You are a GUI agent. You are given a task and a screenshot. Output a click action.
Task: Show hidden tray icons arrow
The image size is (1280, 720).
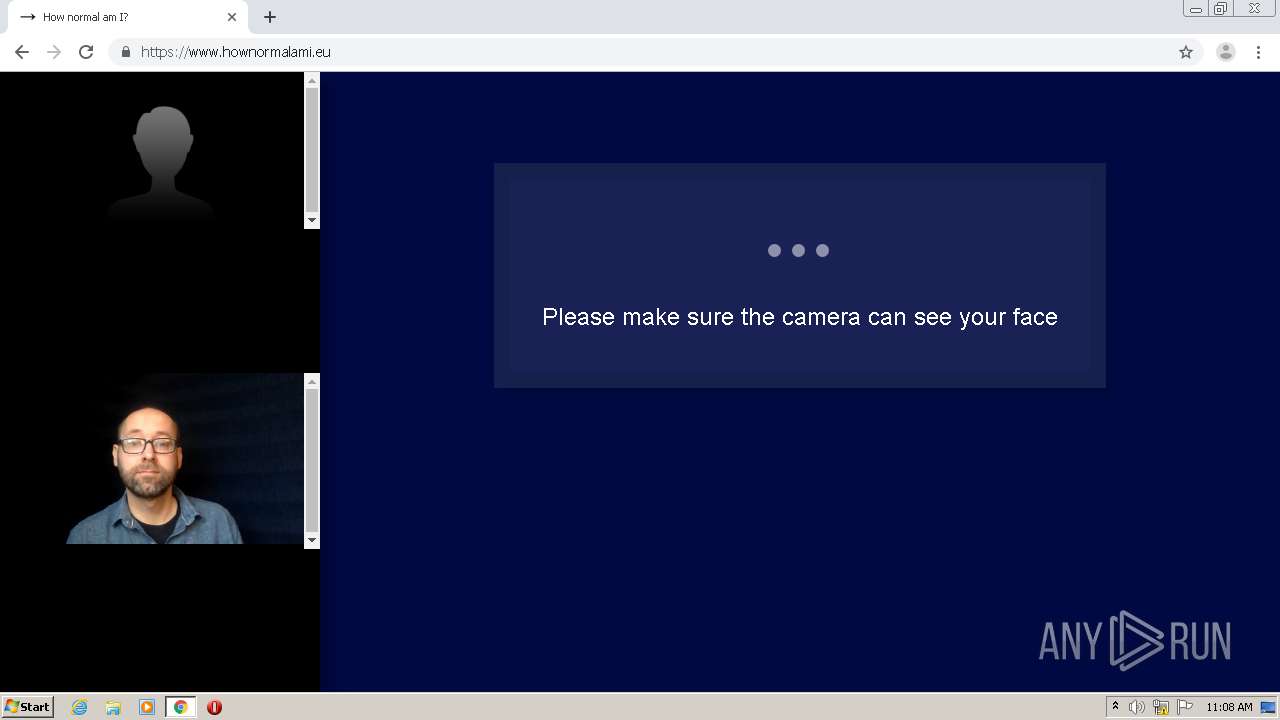[x=1115, y=706]
